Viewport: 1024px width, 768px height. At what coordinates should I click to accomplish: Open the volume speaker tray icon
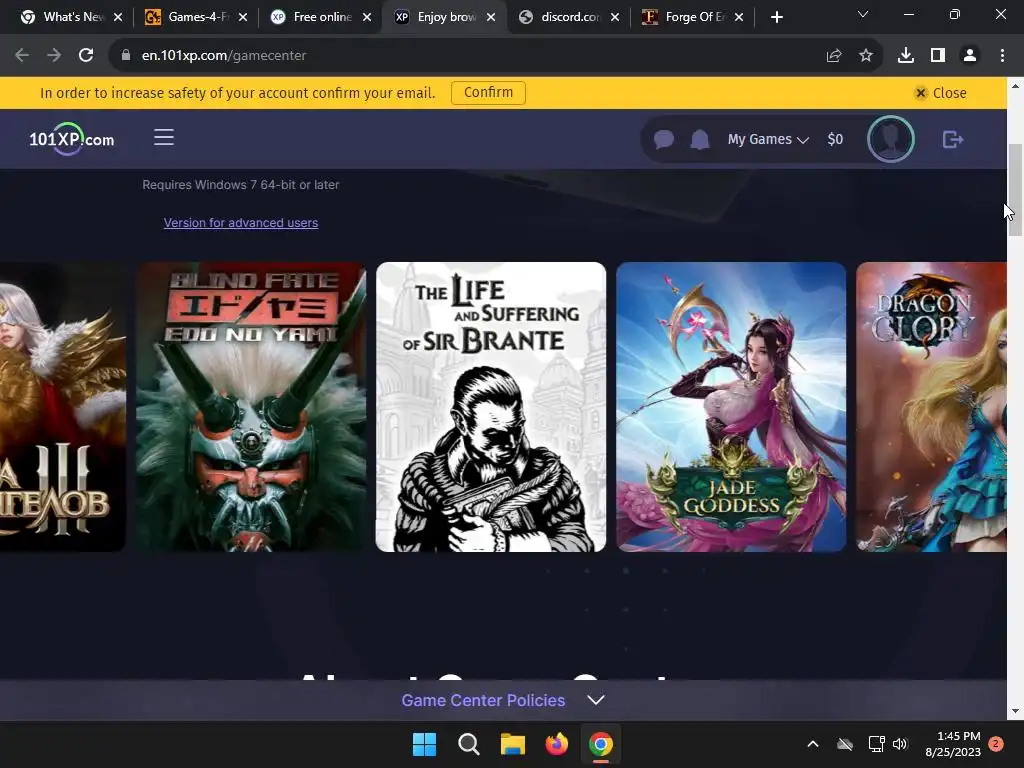coord(900,744)
